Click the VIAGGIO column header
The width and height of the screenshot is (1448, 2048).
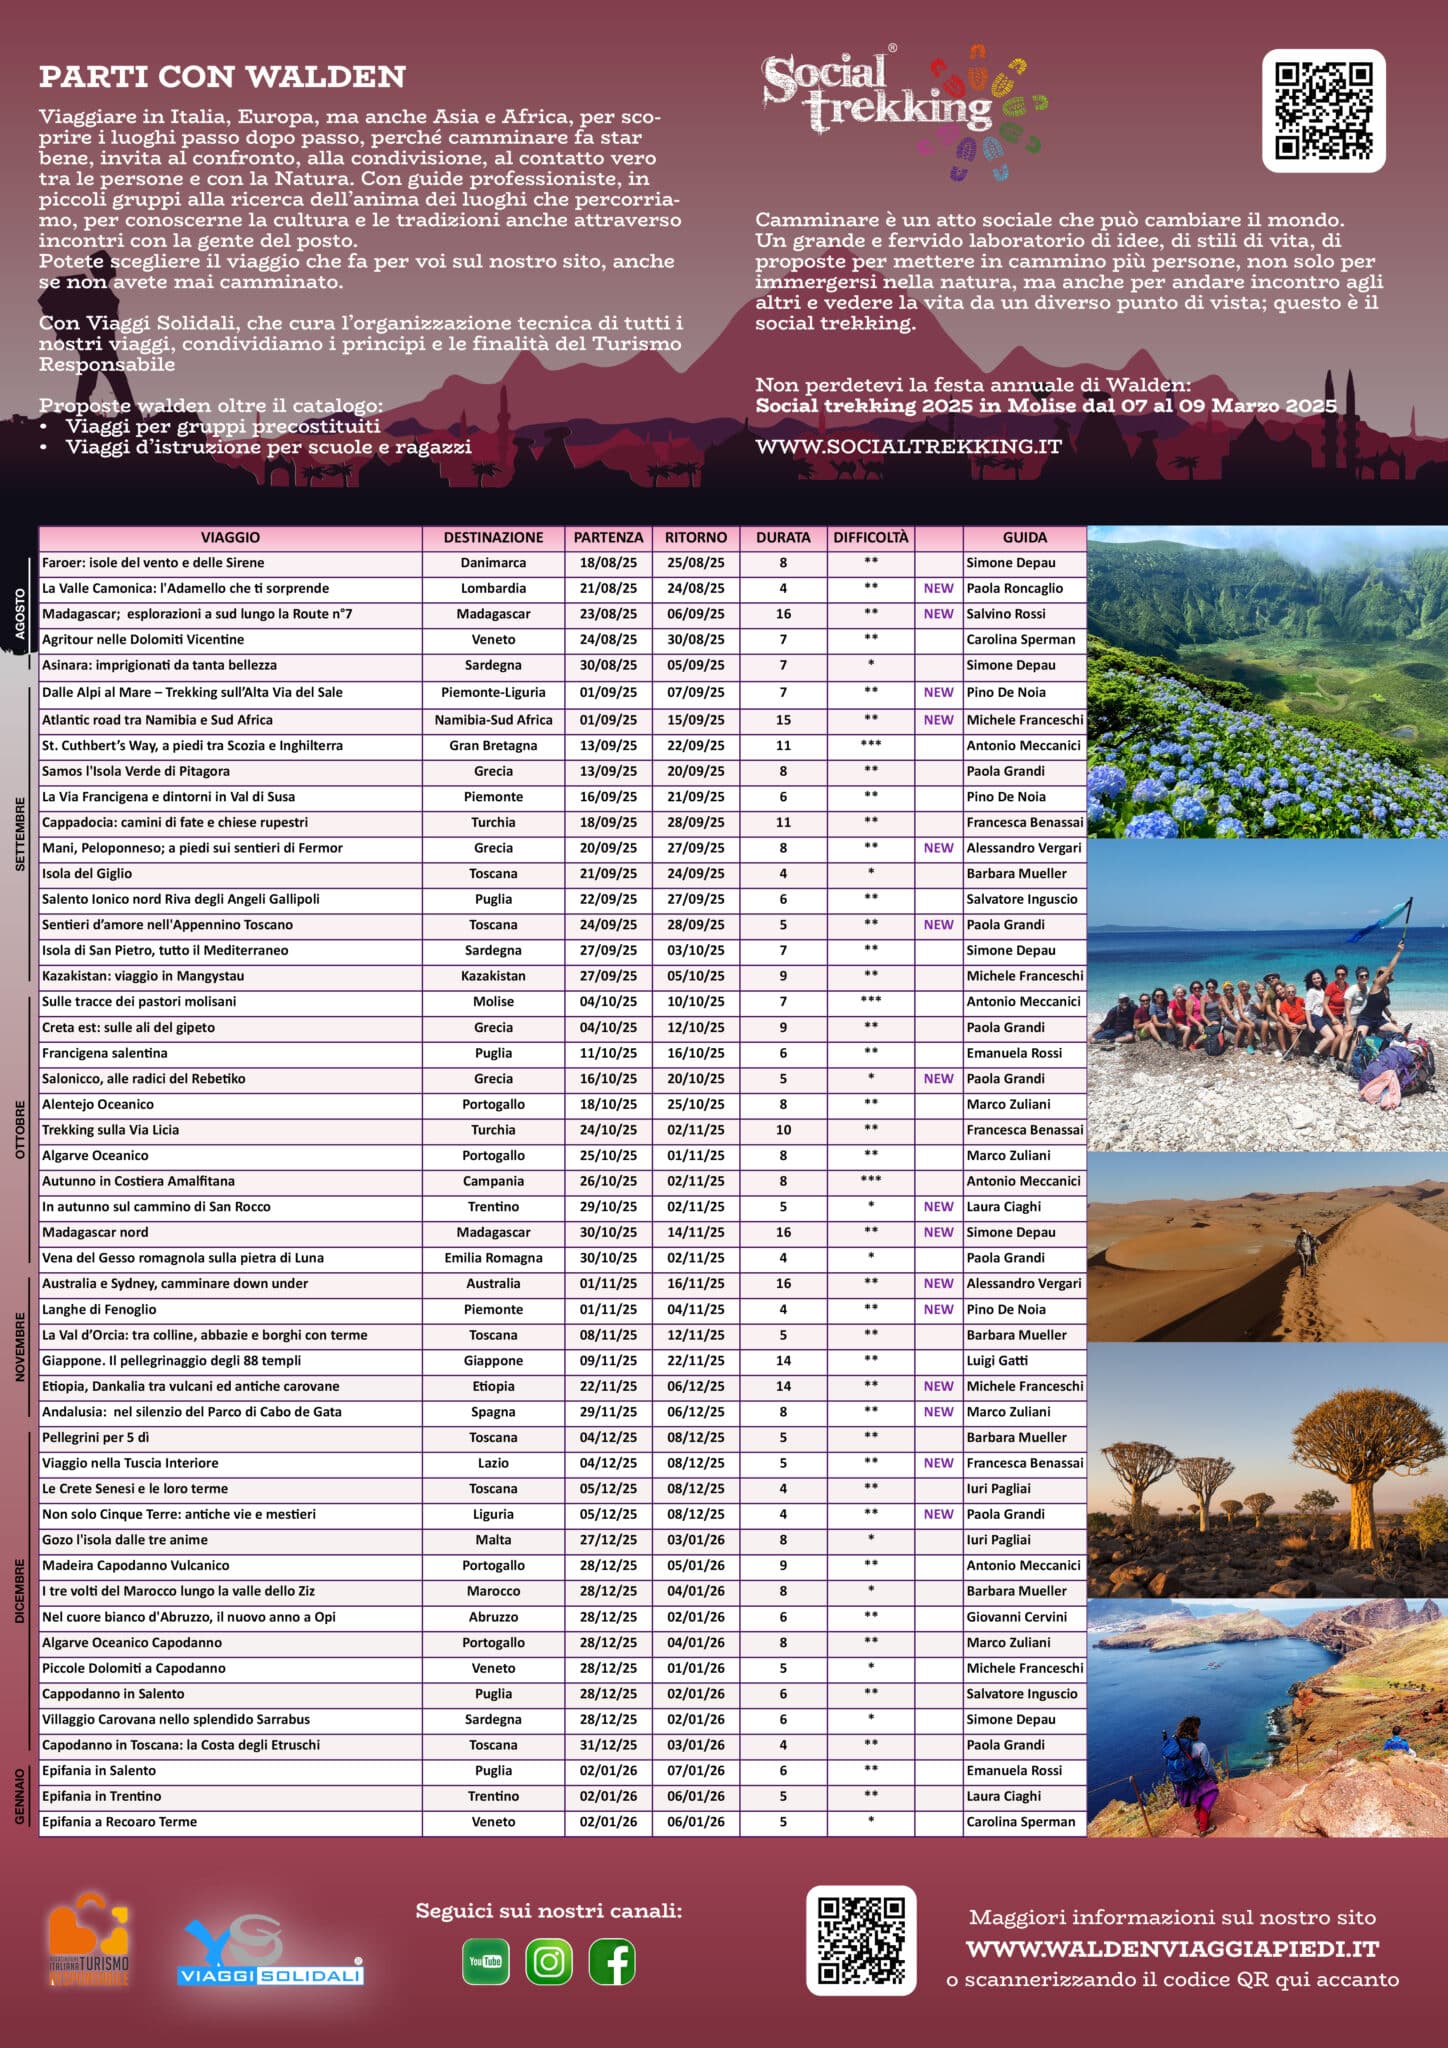[230, 537]
